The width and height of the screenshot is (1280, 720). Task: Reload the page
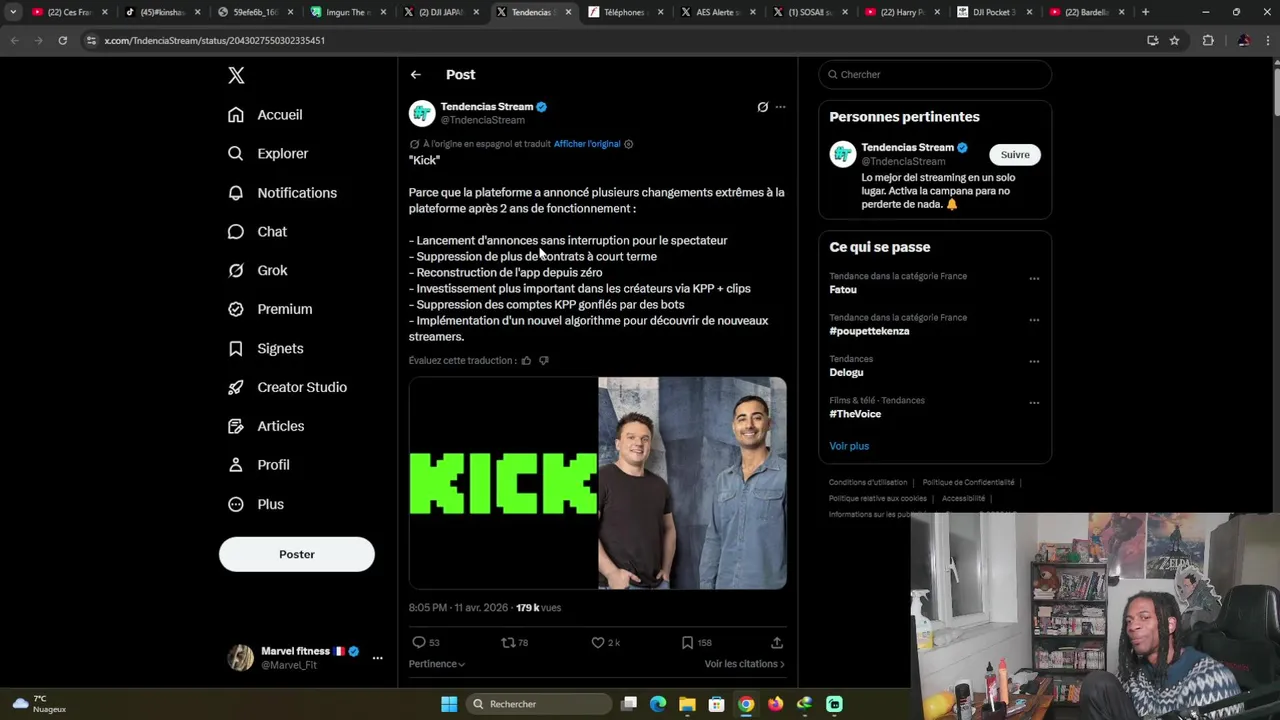(x=62, y=40)
